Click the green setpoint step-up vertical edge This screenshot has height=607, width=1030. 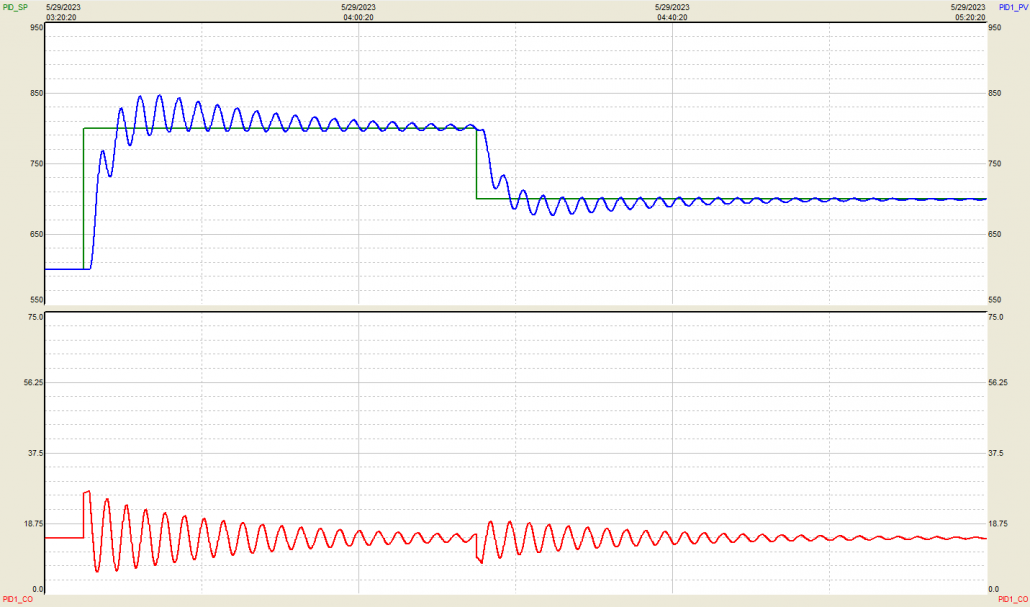pos(83,200)
